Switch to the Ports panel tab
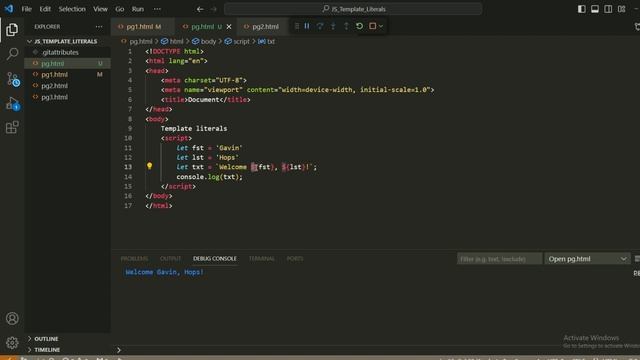The height and width of the screenshot is (360, 640). [295, 259]
